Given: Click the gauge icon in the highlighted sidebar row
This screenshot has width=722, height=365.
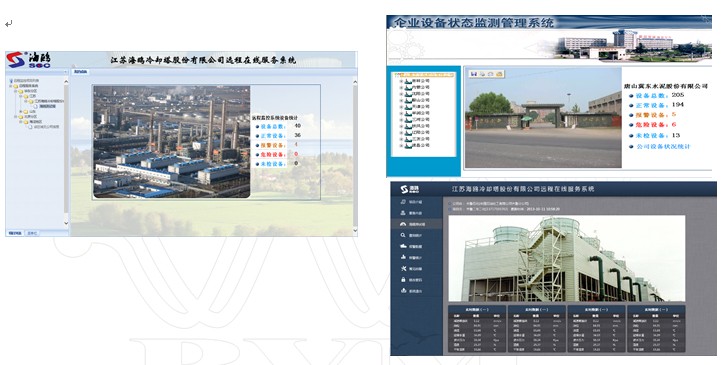Looking at the screenshot, I should click(x=403, y=224).
